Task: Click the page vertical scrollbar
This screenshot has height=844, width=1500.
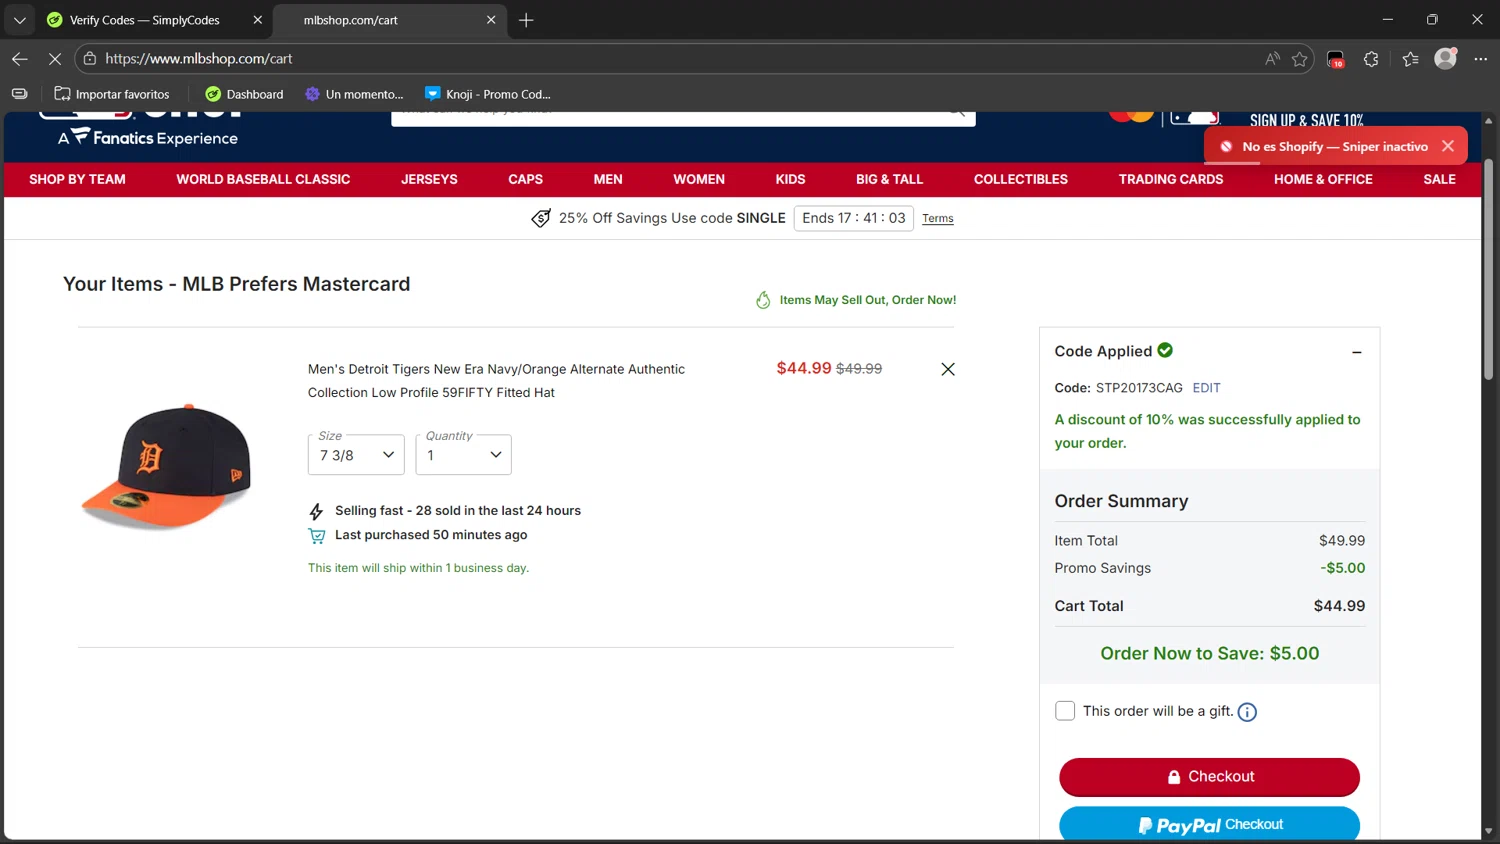Action: coord(1488,270)
